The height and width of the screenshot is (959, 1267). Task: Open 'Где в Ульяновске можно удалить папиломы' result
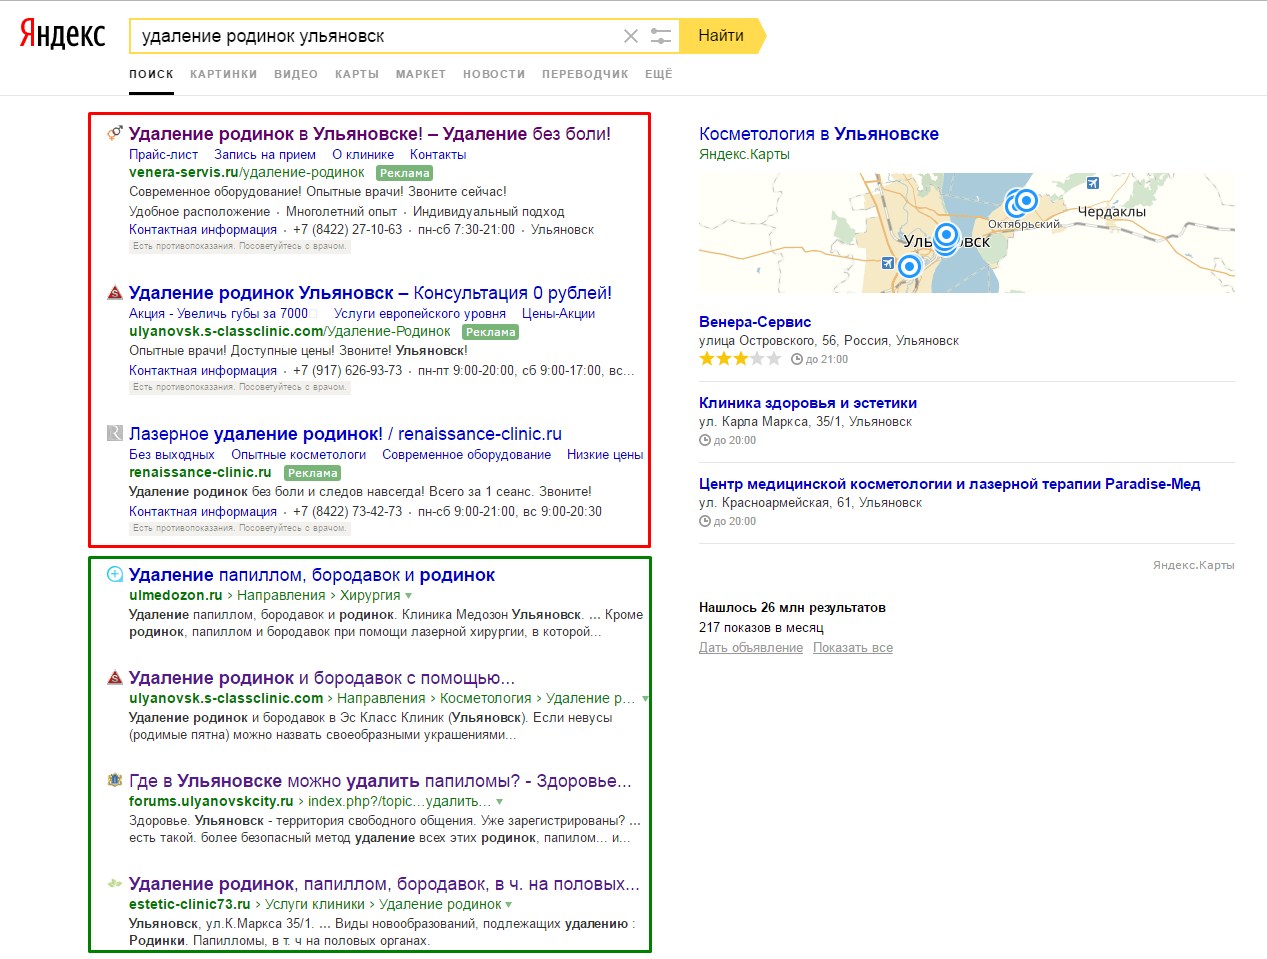[x=380, y=781]
